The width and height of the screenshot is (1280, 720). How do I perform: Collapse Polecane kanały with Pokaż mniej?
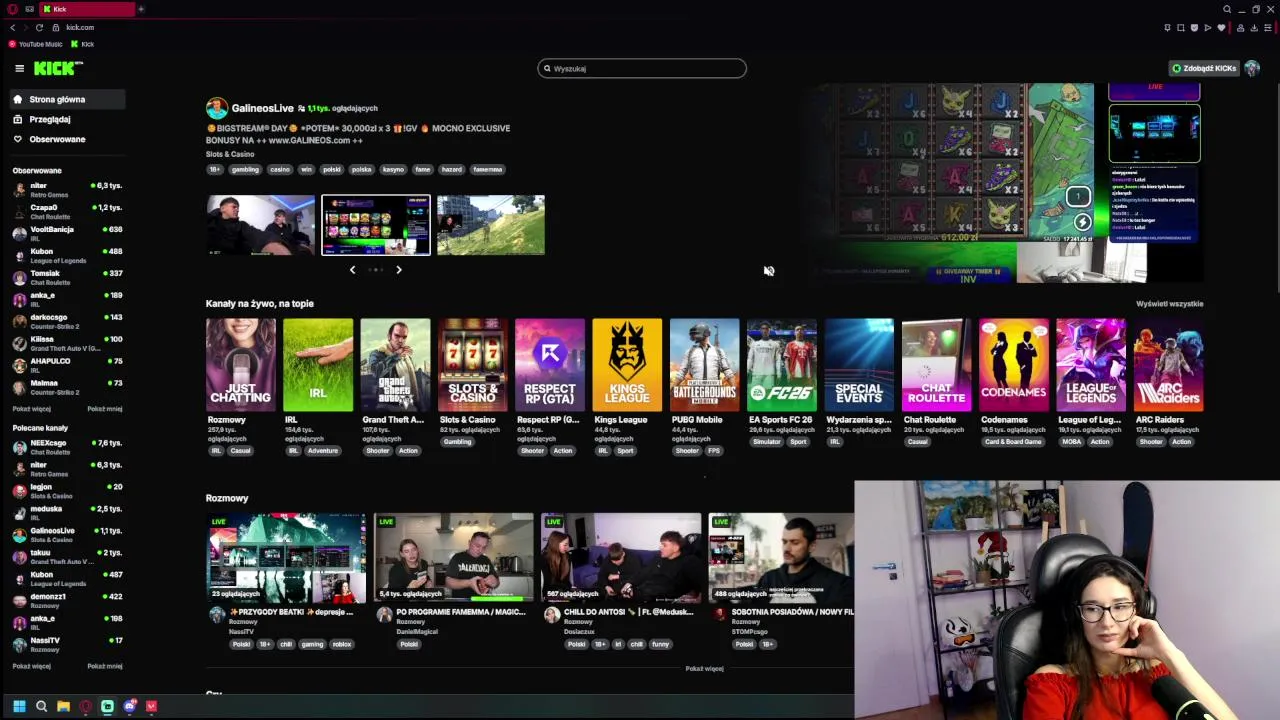[x=105, y=666]
